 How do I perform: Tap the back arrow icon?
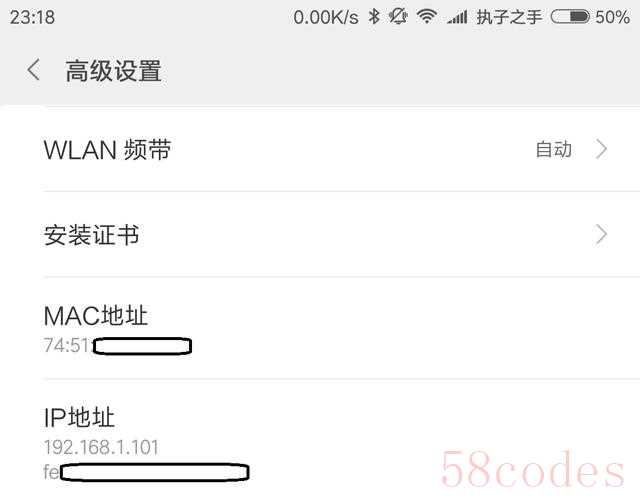[x=34, y=70]
